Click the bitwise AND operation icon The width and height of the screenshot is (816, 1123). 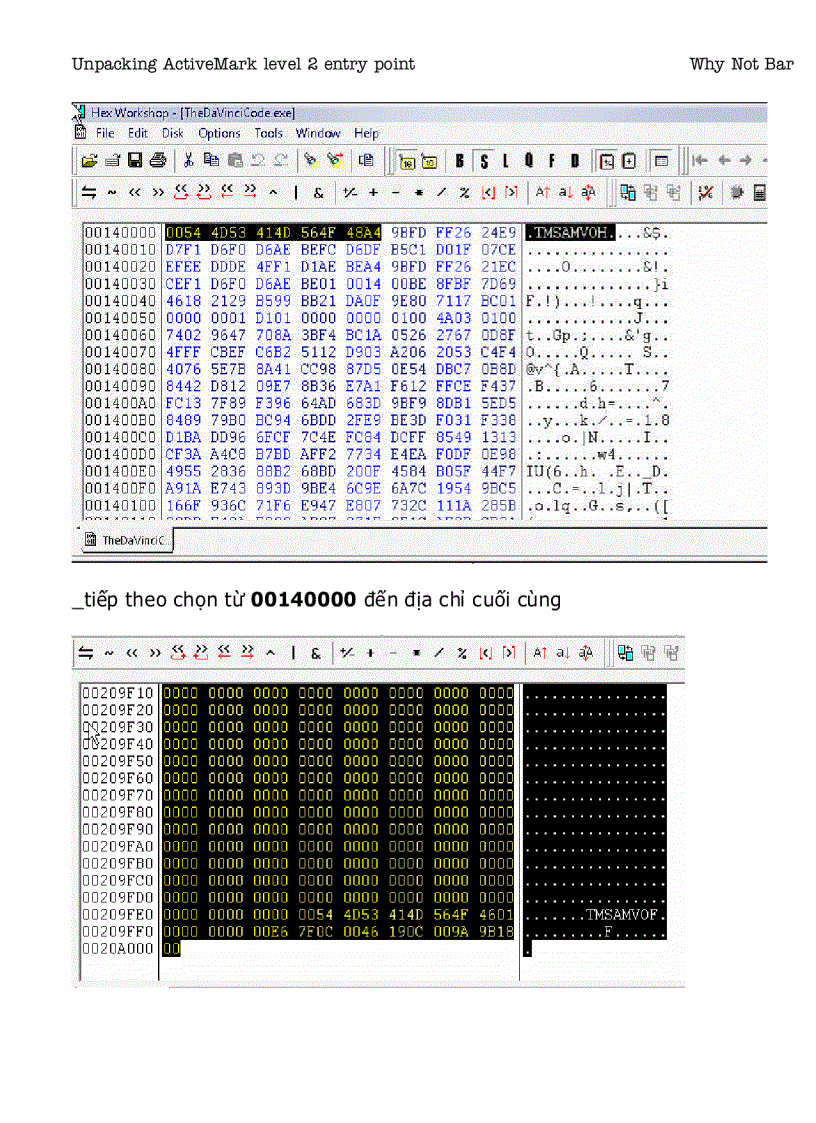pyautogui.click(x=319, y=192)
